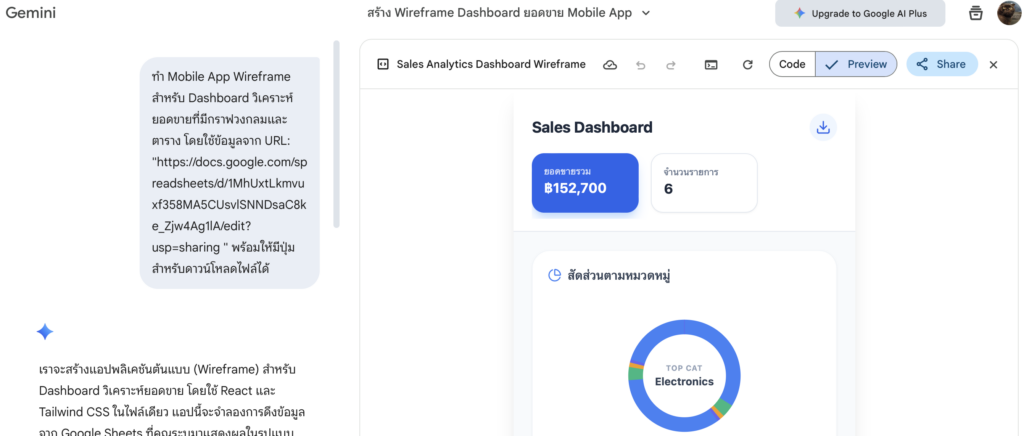Share the Sales Analytics Dashboard canvas
1024x436 pixels.
[942, 64]
